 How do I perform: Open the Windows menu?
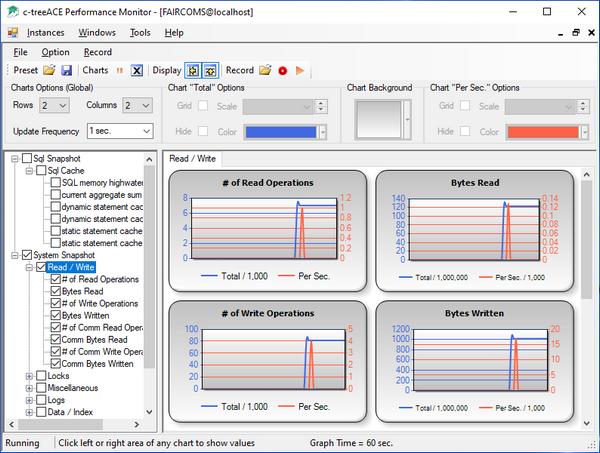97,33
